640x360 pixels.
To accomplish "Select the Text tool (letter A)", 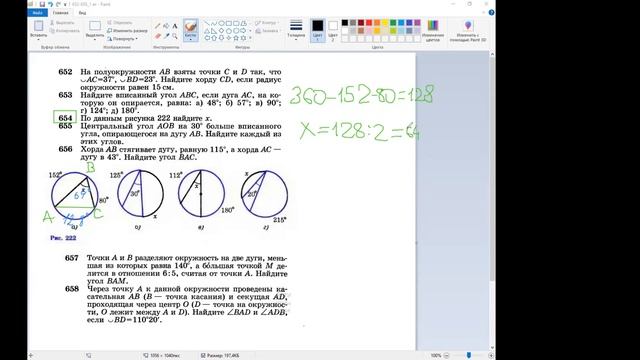I will [x=175, y=26].
